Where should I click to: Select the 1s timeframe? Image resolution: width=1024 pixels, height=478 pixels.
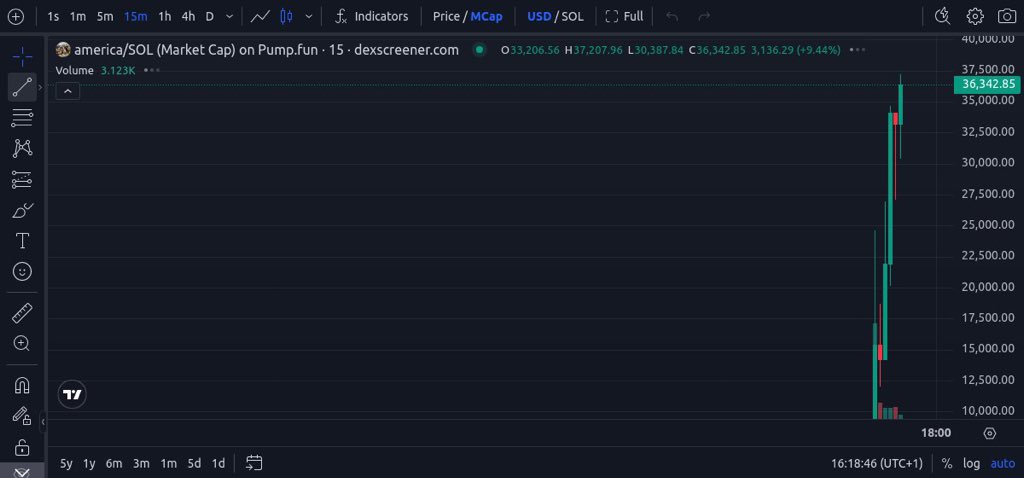pyautogui.click(x=54, y=16)
